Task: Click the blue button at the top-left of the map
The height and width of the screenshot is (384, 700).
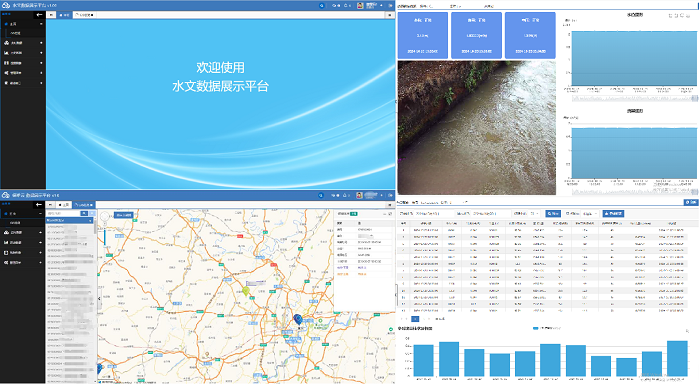Action: (x=124, y=215)
